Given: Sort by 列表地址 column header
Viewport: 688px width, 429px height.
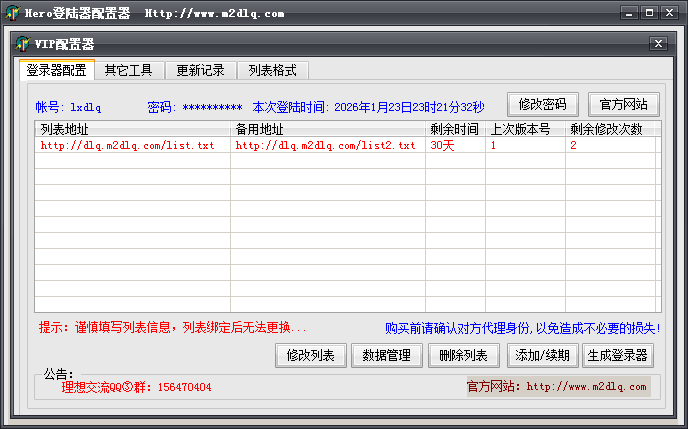Looking at the screenshot, I should pos(132,129).
